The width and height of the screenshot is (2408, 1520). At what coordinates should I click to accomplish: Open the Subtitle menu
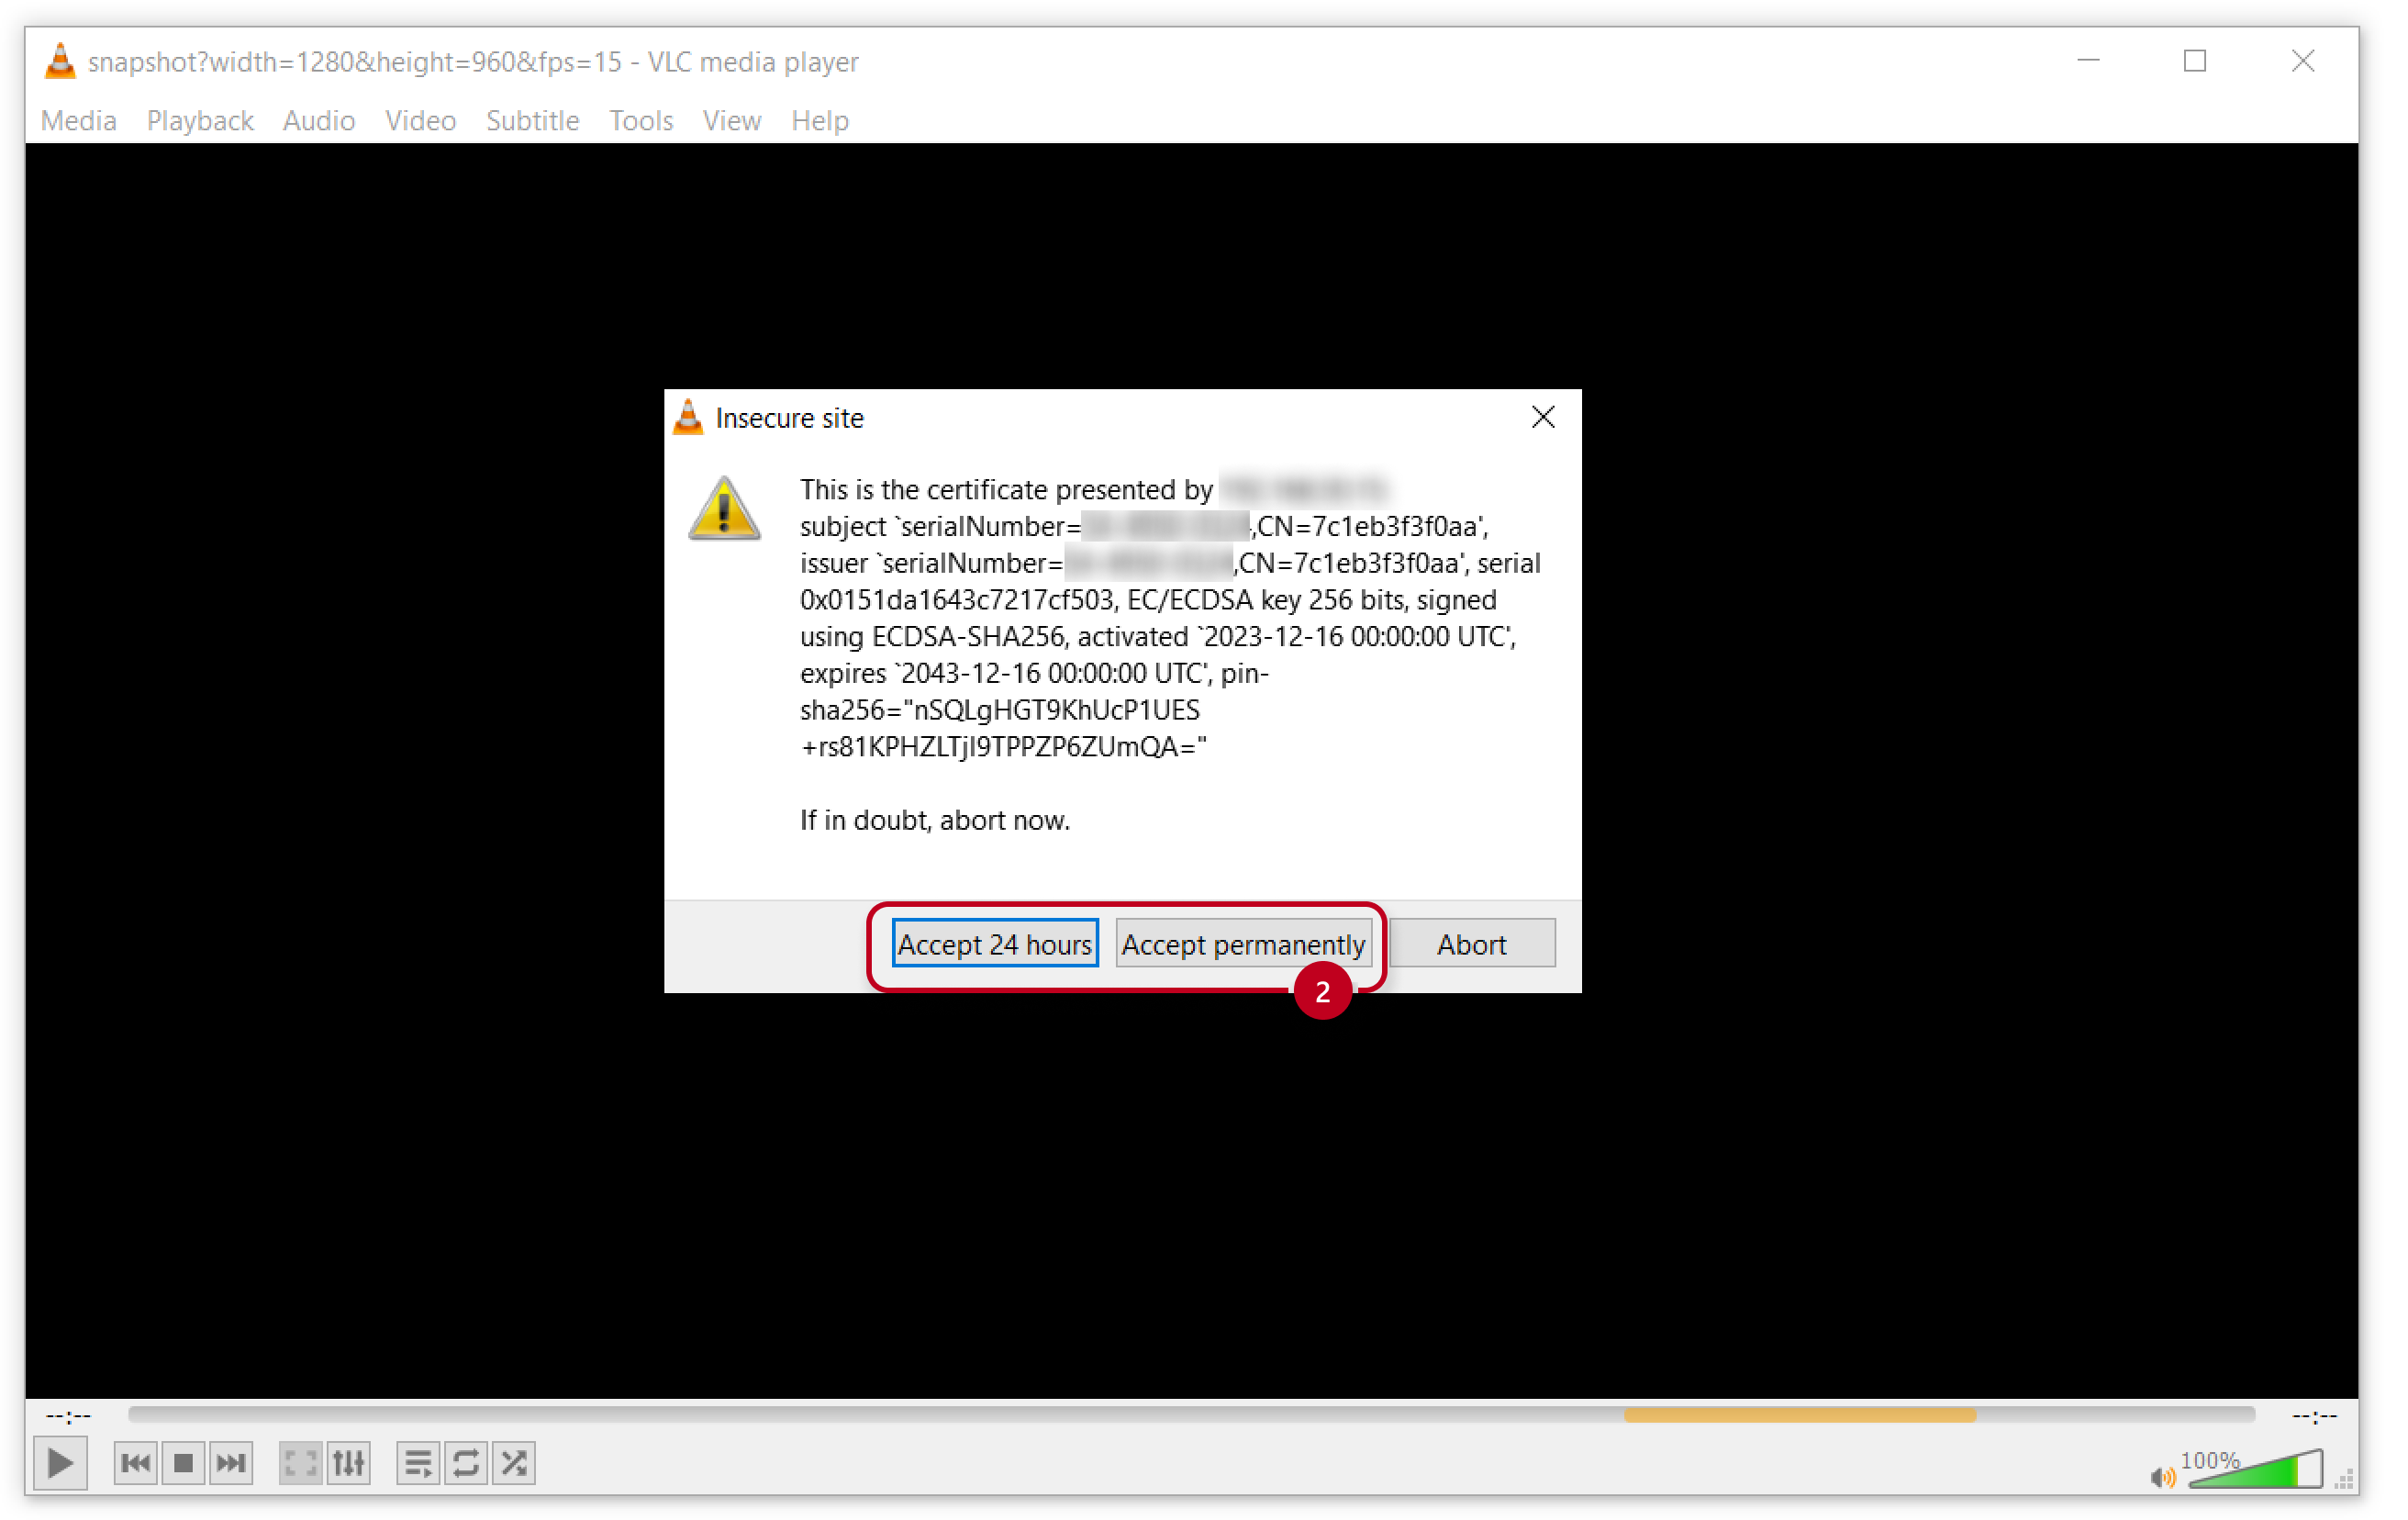tap(532, 120)
